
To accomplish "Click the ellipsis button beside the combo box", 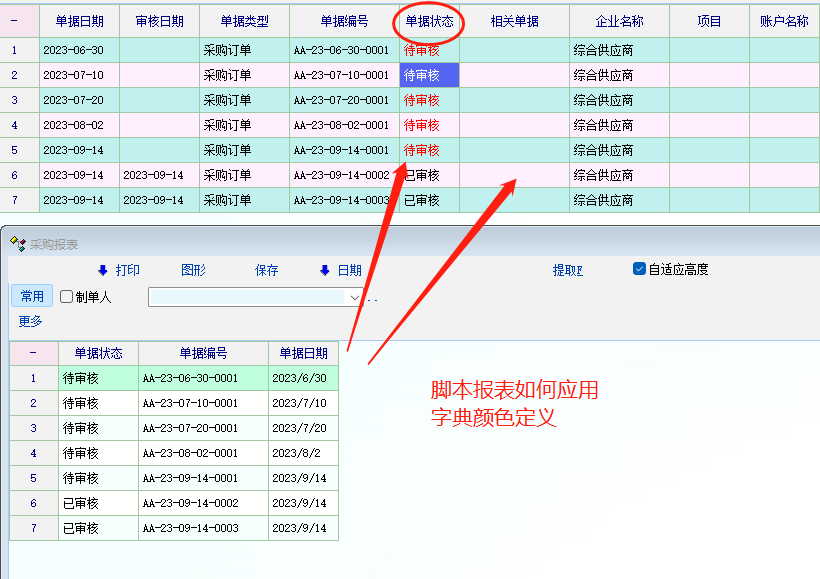I will 373,298.
